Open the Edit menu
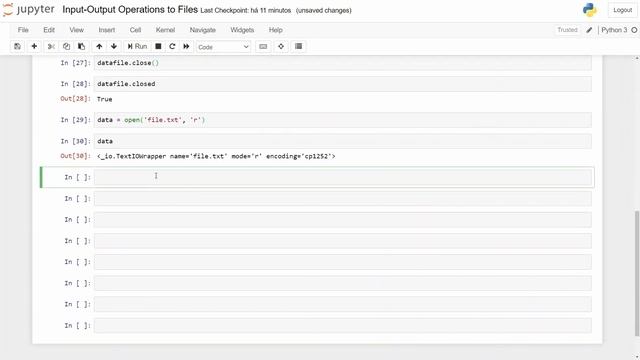Viewport: 640px width, 360px height. pyautogui.click(x=49, y=30)
